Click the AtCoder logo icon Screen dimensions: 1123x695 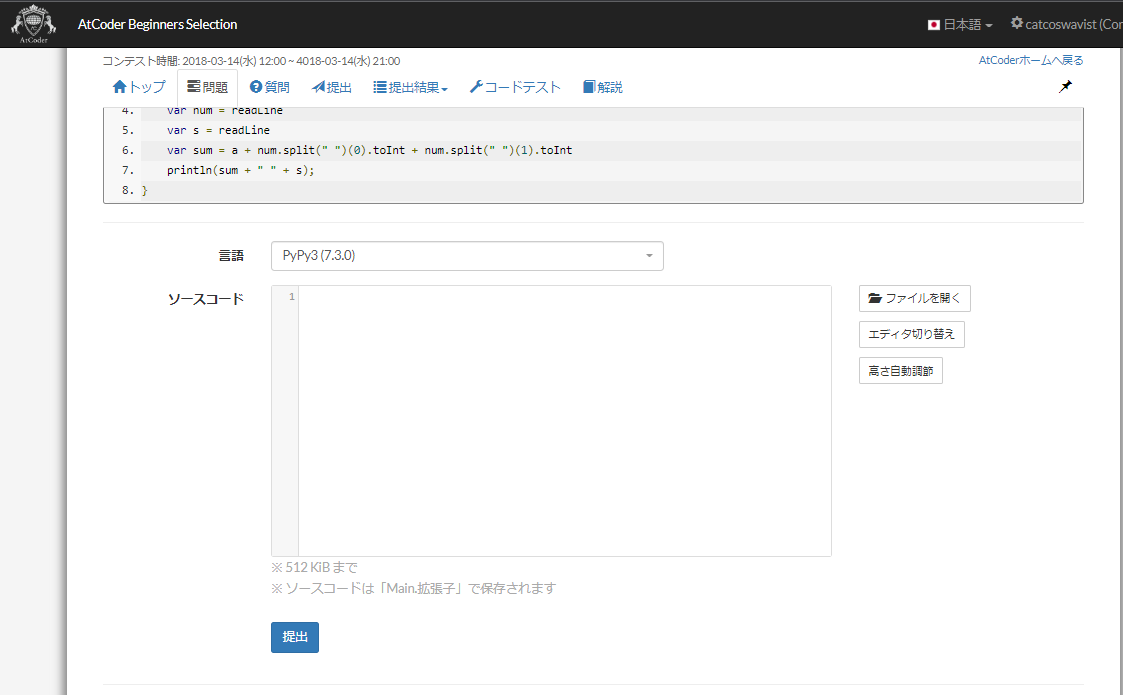[33, 24]
